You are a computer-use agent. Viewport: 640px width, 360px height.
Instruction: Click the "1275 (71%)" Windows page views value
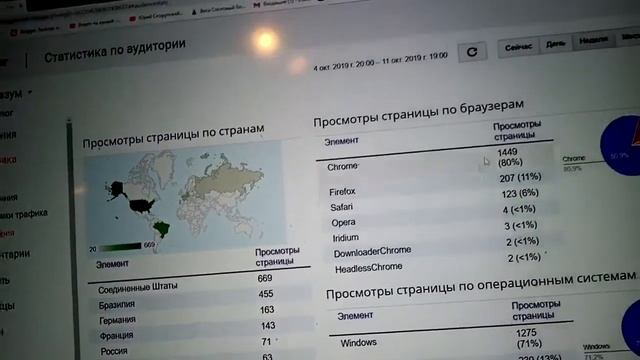point(529,338)
